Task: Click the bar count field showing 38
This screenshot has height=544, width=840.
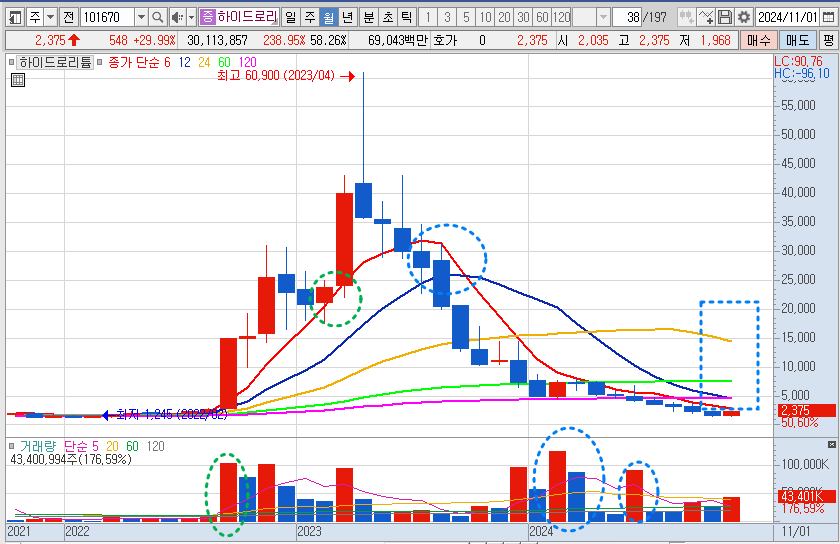Action: click(627, 17)
